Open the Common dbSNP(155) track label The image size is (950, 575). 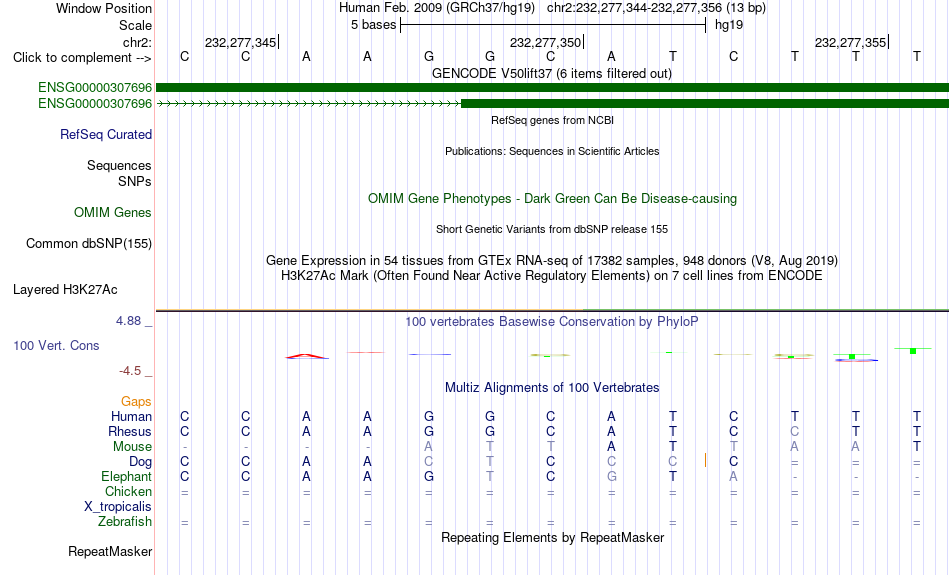(x=89, y=244)
